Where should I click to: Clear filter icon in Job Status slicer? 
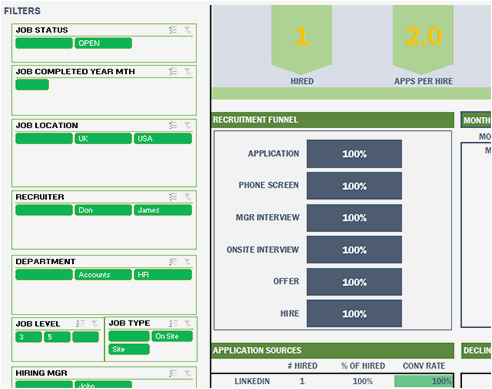click(x=188, y=30)
